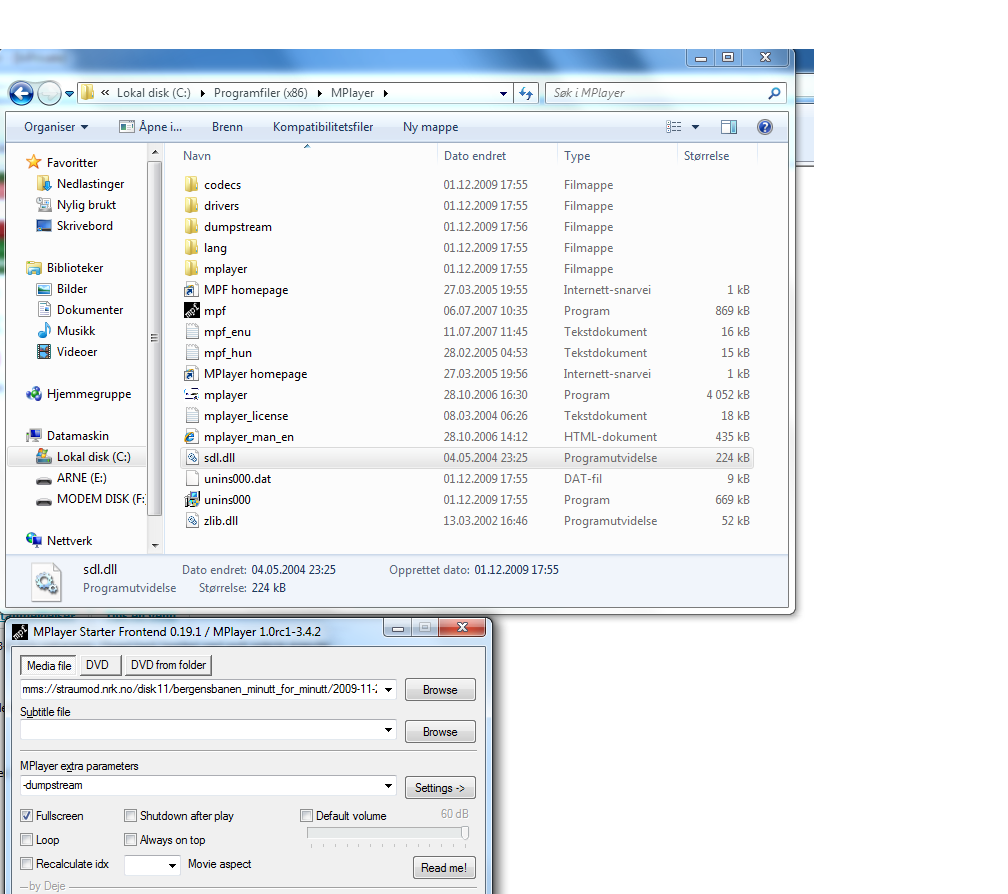Enable Default volume checkbox
Viewport: 1008px width, 894px height.
pos(307,816)
